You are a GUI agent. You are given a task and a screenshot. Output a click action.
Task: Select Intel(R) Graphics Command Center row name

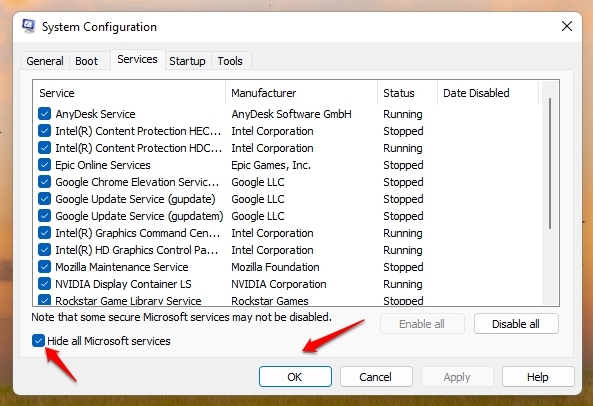[x=138, y=233]
